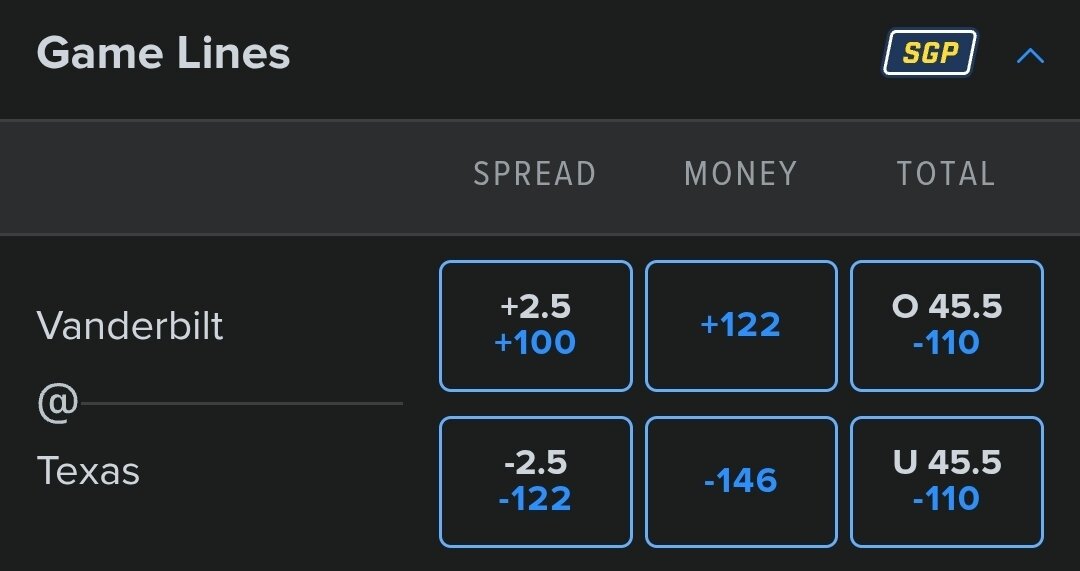Click the SGP same game parlay badge
Screen dimensions: 1080x571
coord(930,53)
